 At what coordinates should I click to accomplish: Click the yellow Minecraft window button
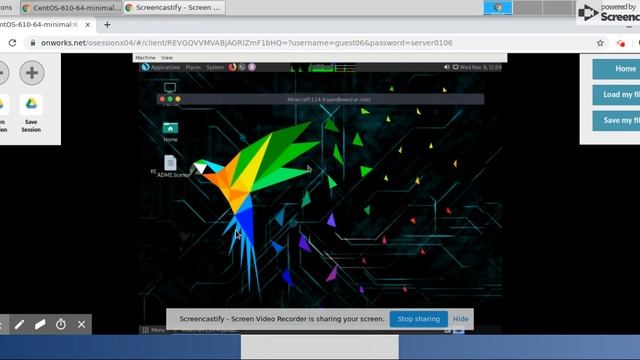click(x=178, y=99)
